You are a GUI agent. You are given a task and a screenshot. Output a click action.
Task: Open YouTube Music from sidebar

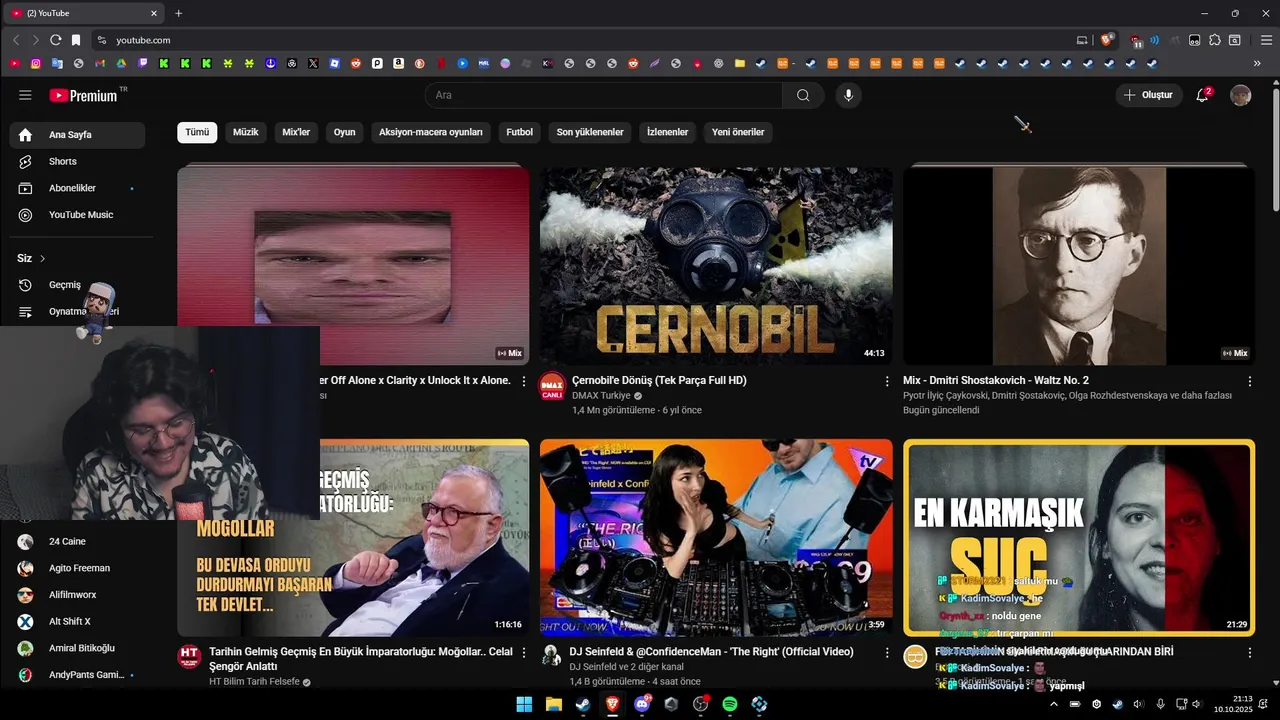click(x=77, y=215)
